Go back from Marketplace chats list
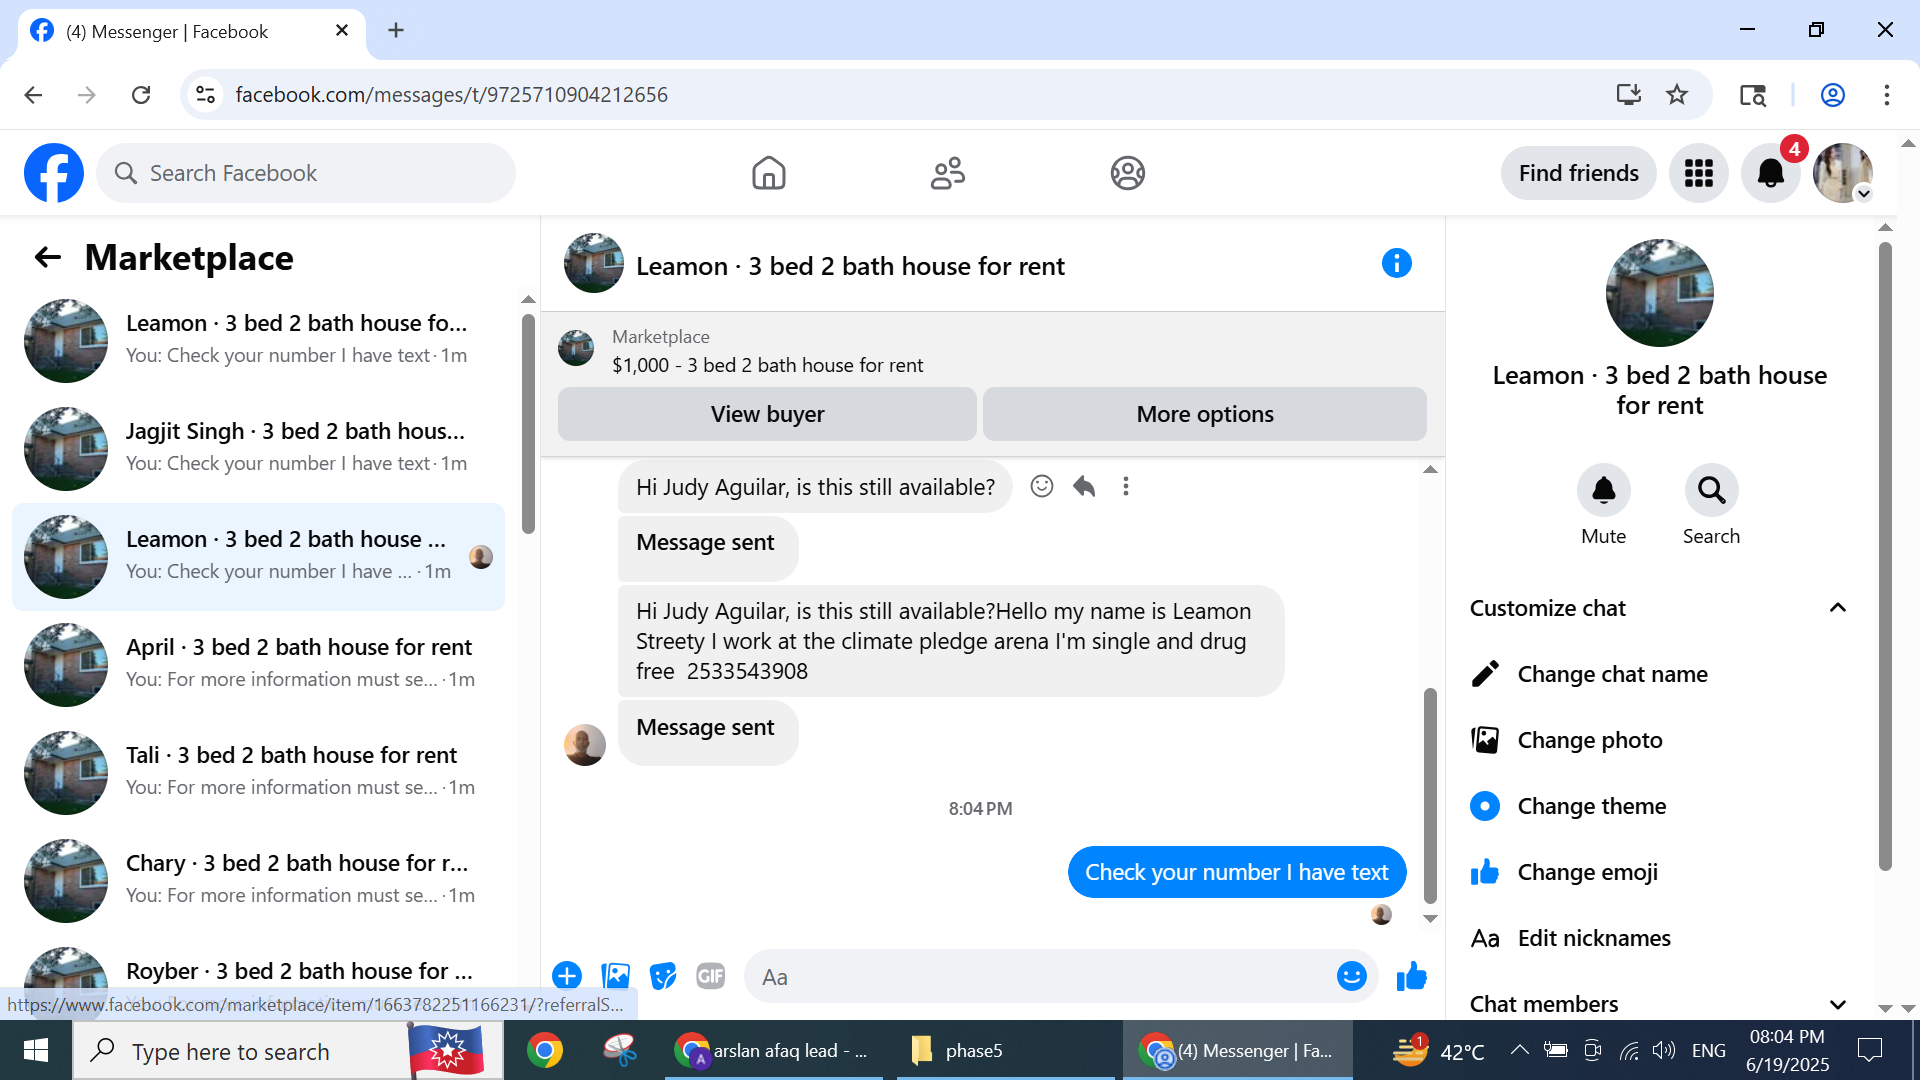 coord(48,258)
